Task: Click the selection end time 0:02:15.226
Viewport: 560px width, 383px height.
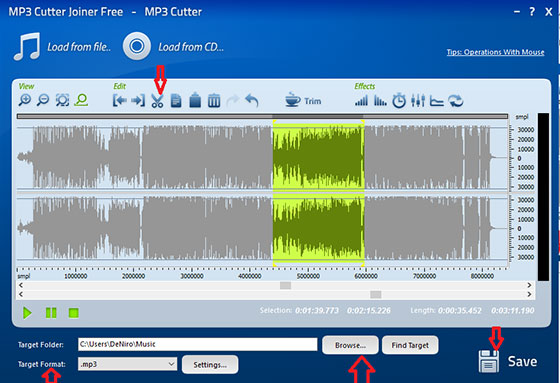Action: pos(369,310)
